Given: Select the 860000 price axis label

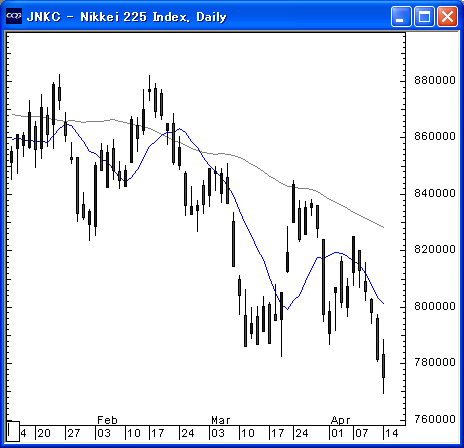Looking at the screenshot, I should (435, 136).
